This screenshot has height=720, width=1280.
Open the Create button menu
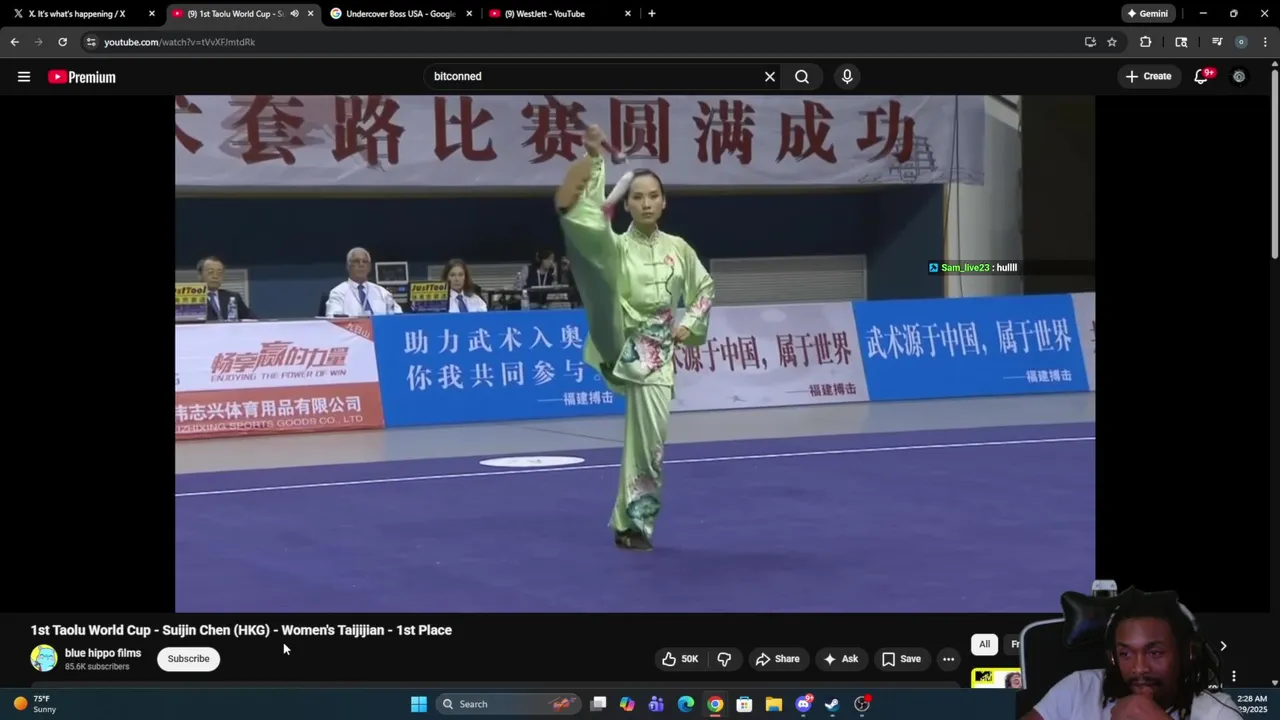(1148, 76)
